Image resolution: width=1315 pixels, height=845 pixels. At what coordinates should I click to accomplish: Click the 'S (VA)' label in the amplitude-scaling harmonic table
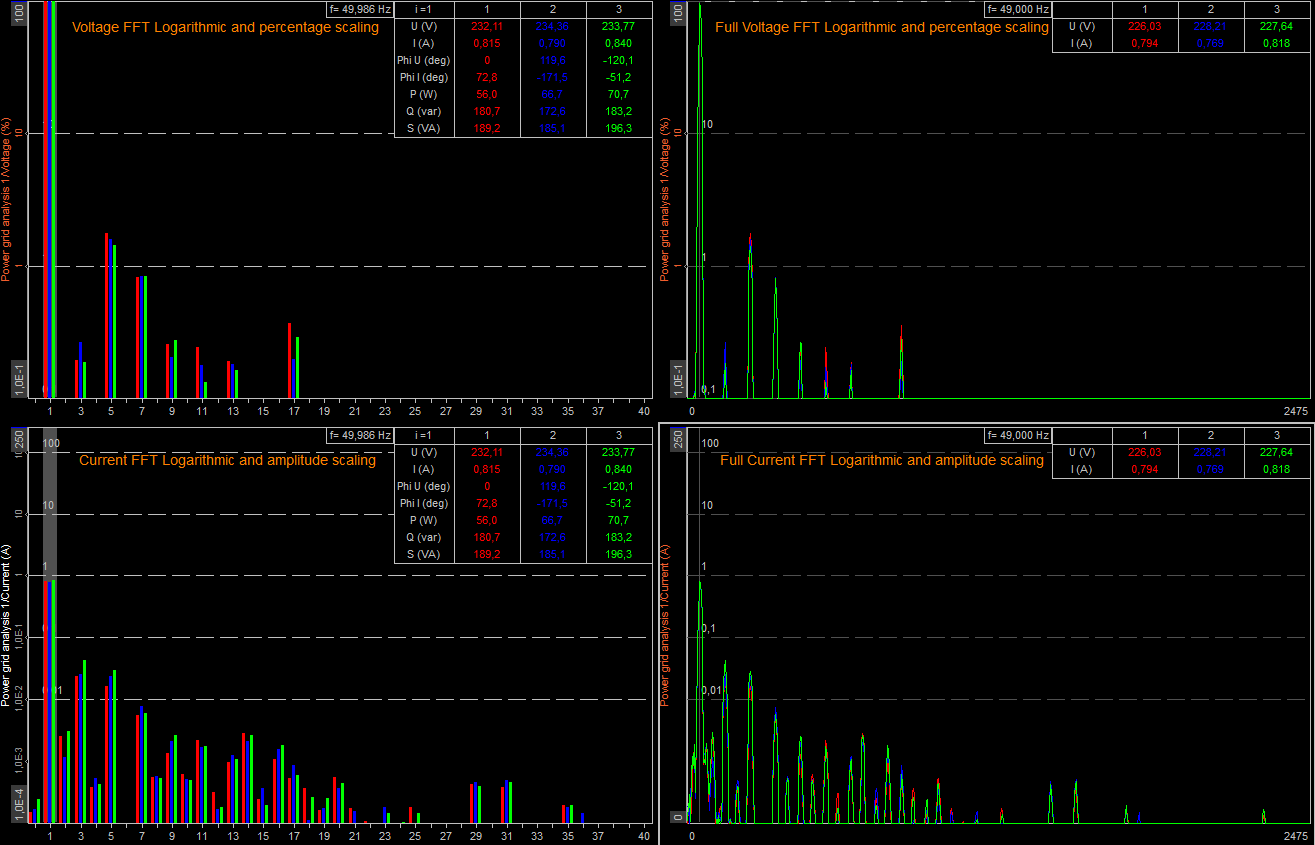click(x=424, y=554)
